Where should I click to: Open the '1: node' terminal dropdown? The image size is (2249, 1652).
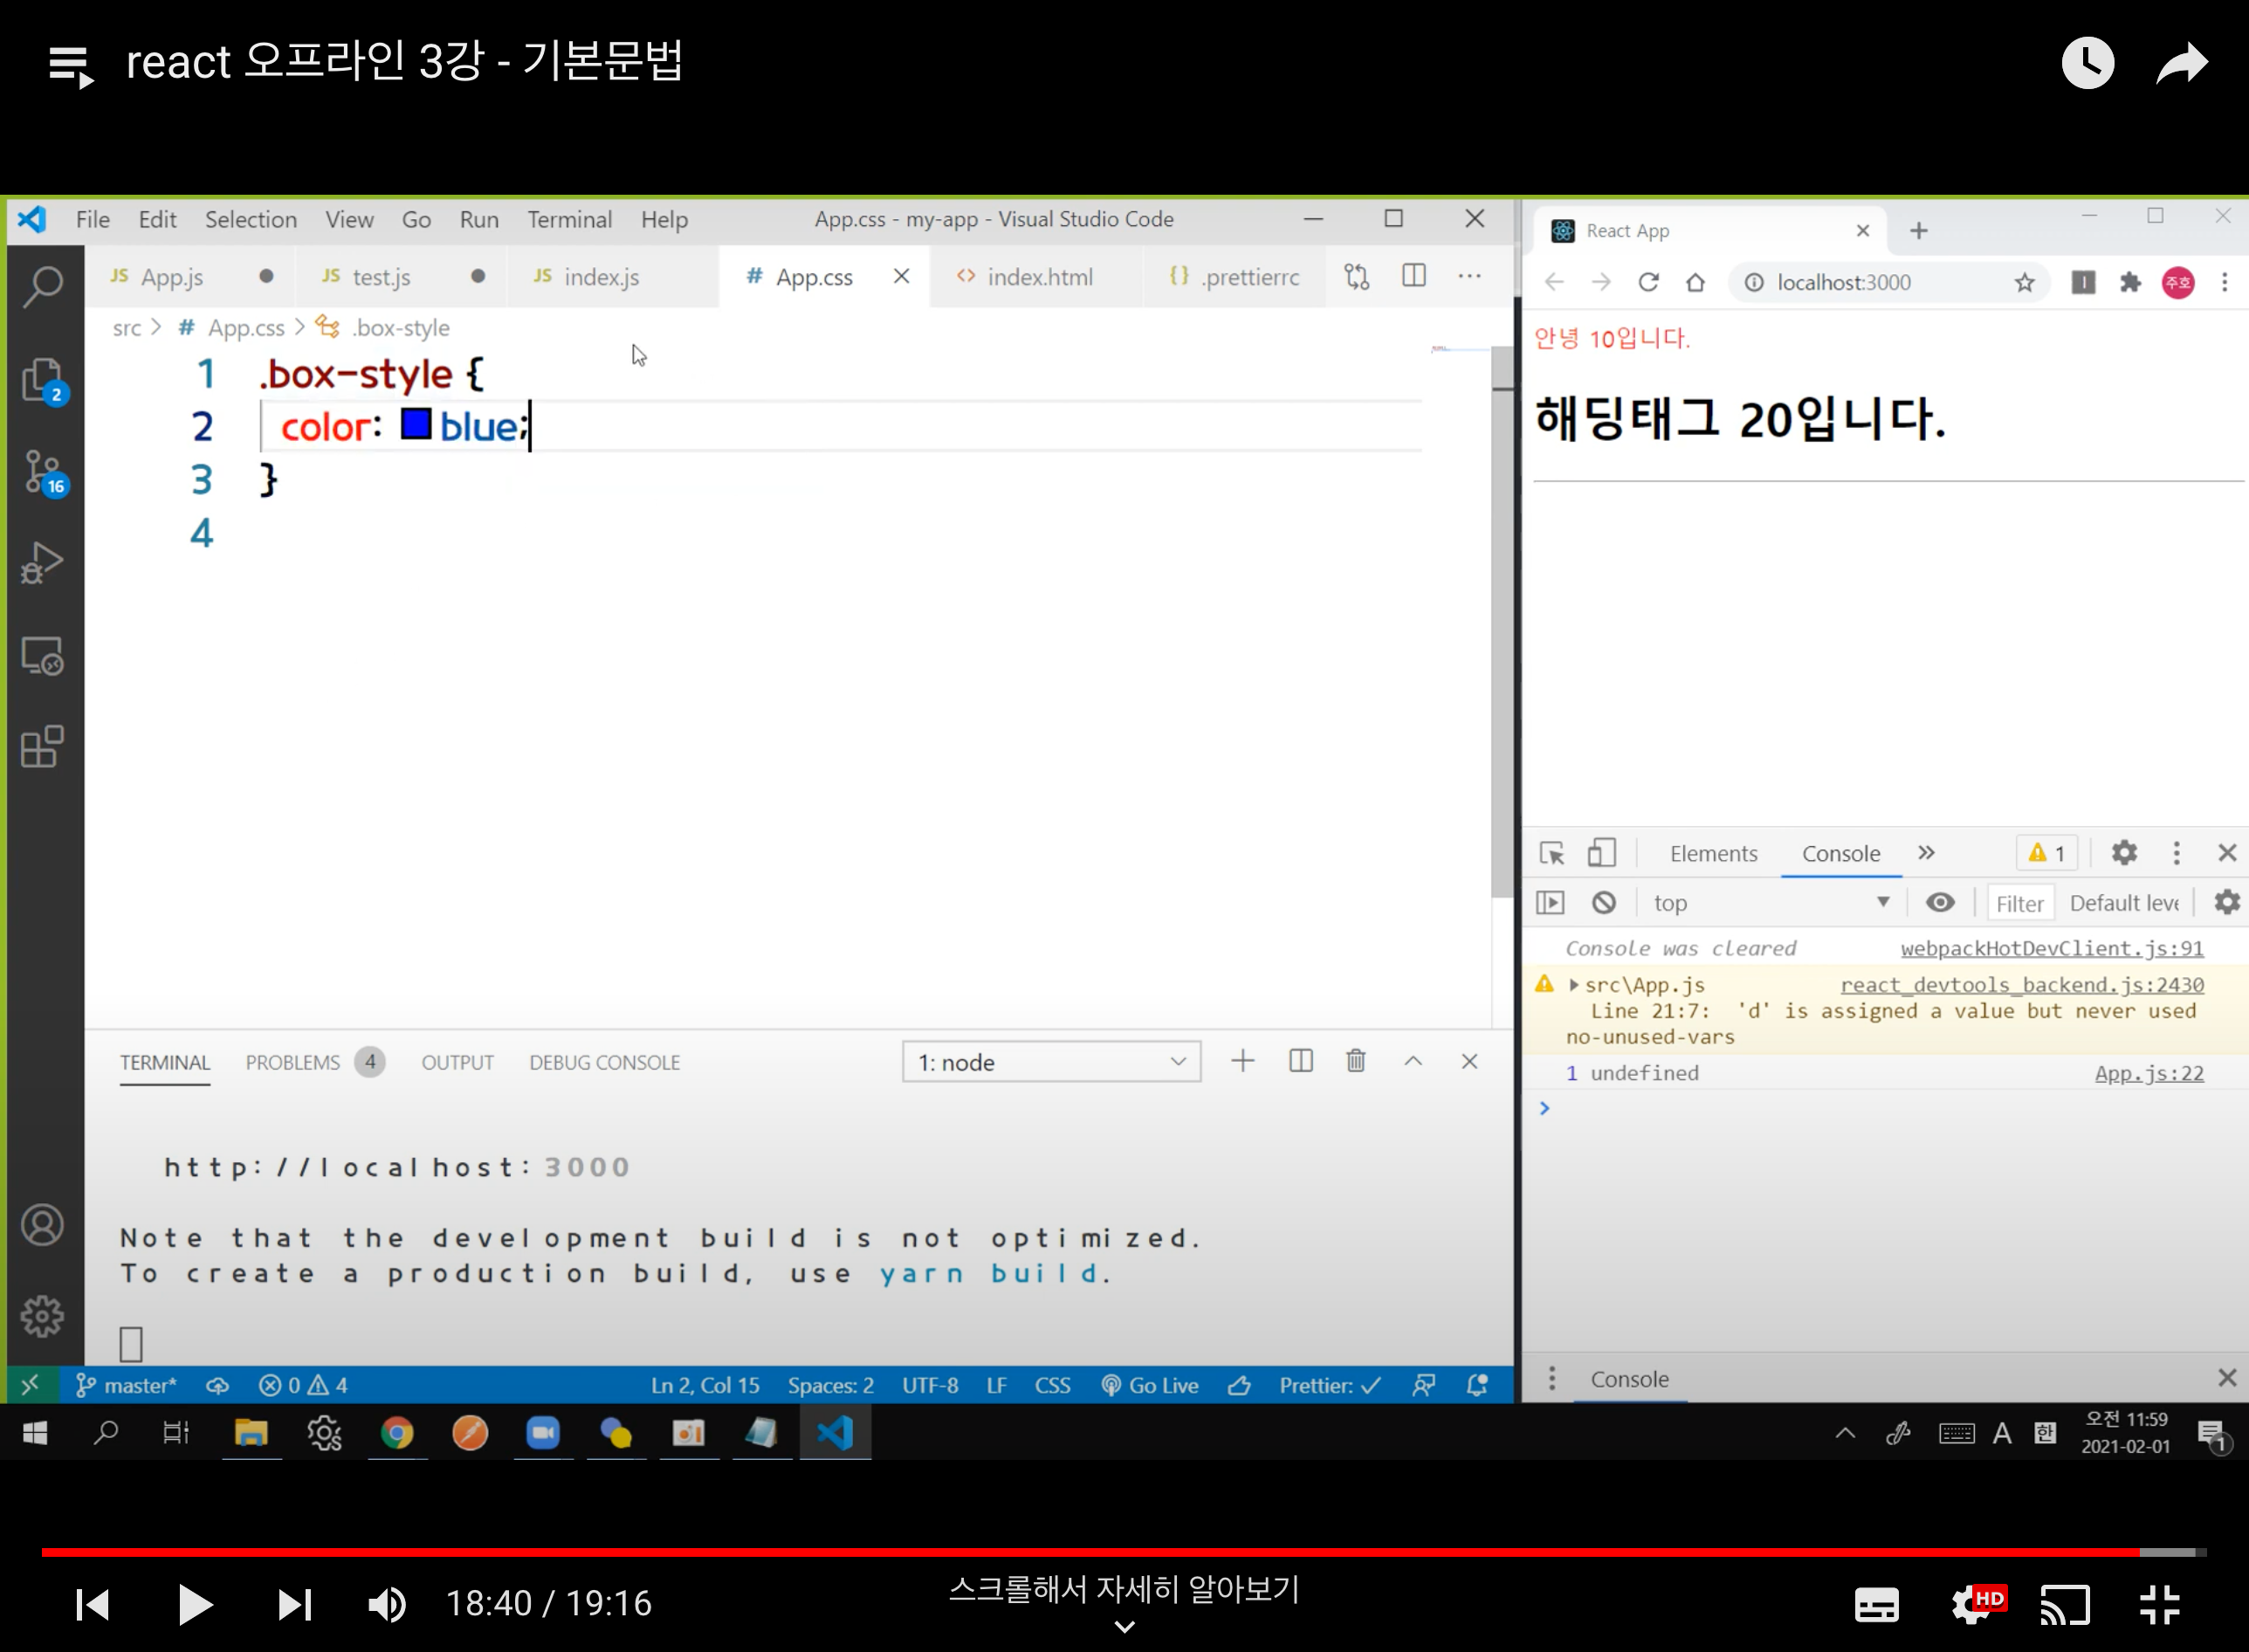coord(1050,1062)
